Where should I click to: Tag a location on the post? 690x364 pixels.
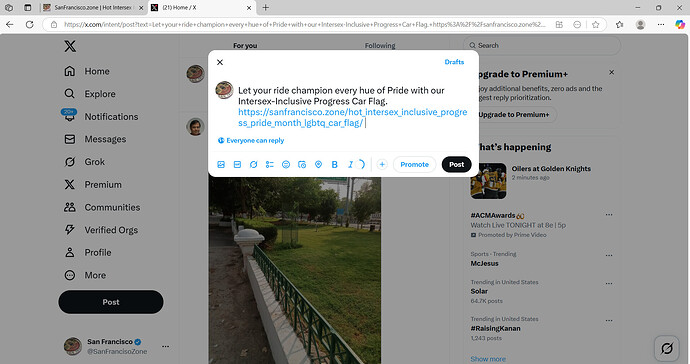coord(319,165)
